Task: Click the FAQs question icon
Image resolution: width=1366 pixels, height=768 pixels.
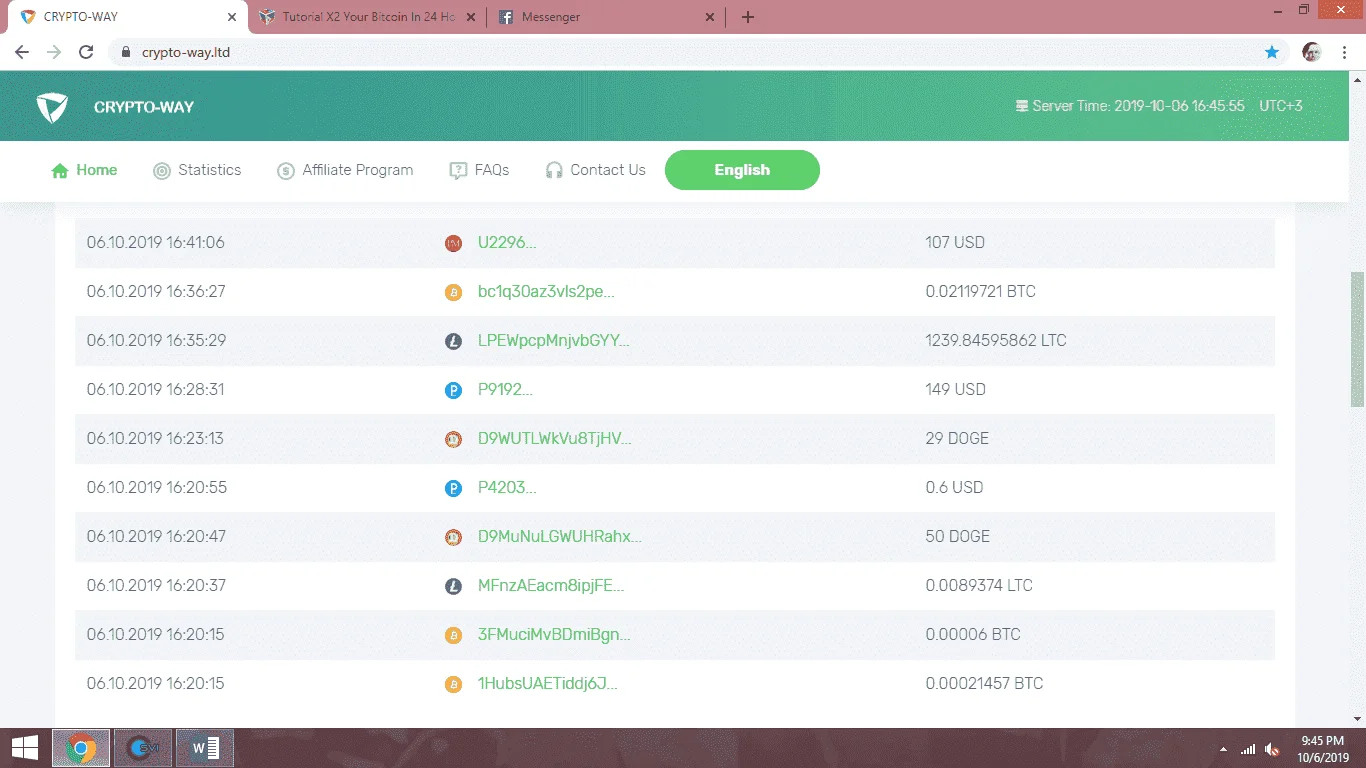Action: point(458,171)
